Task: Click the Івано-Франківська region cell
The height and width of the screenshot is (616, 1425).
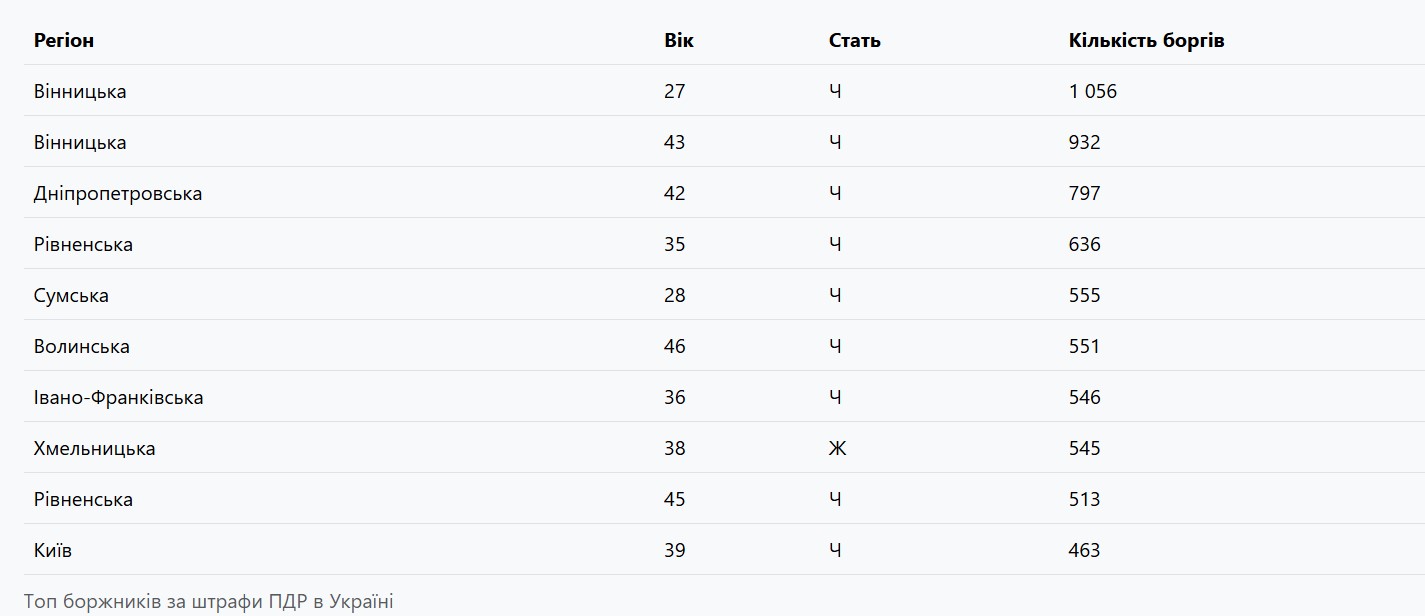Action: (x=118, y=397)
